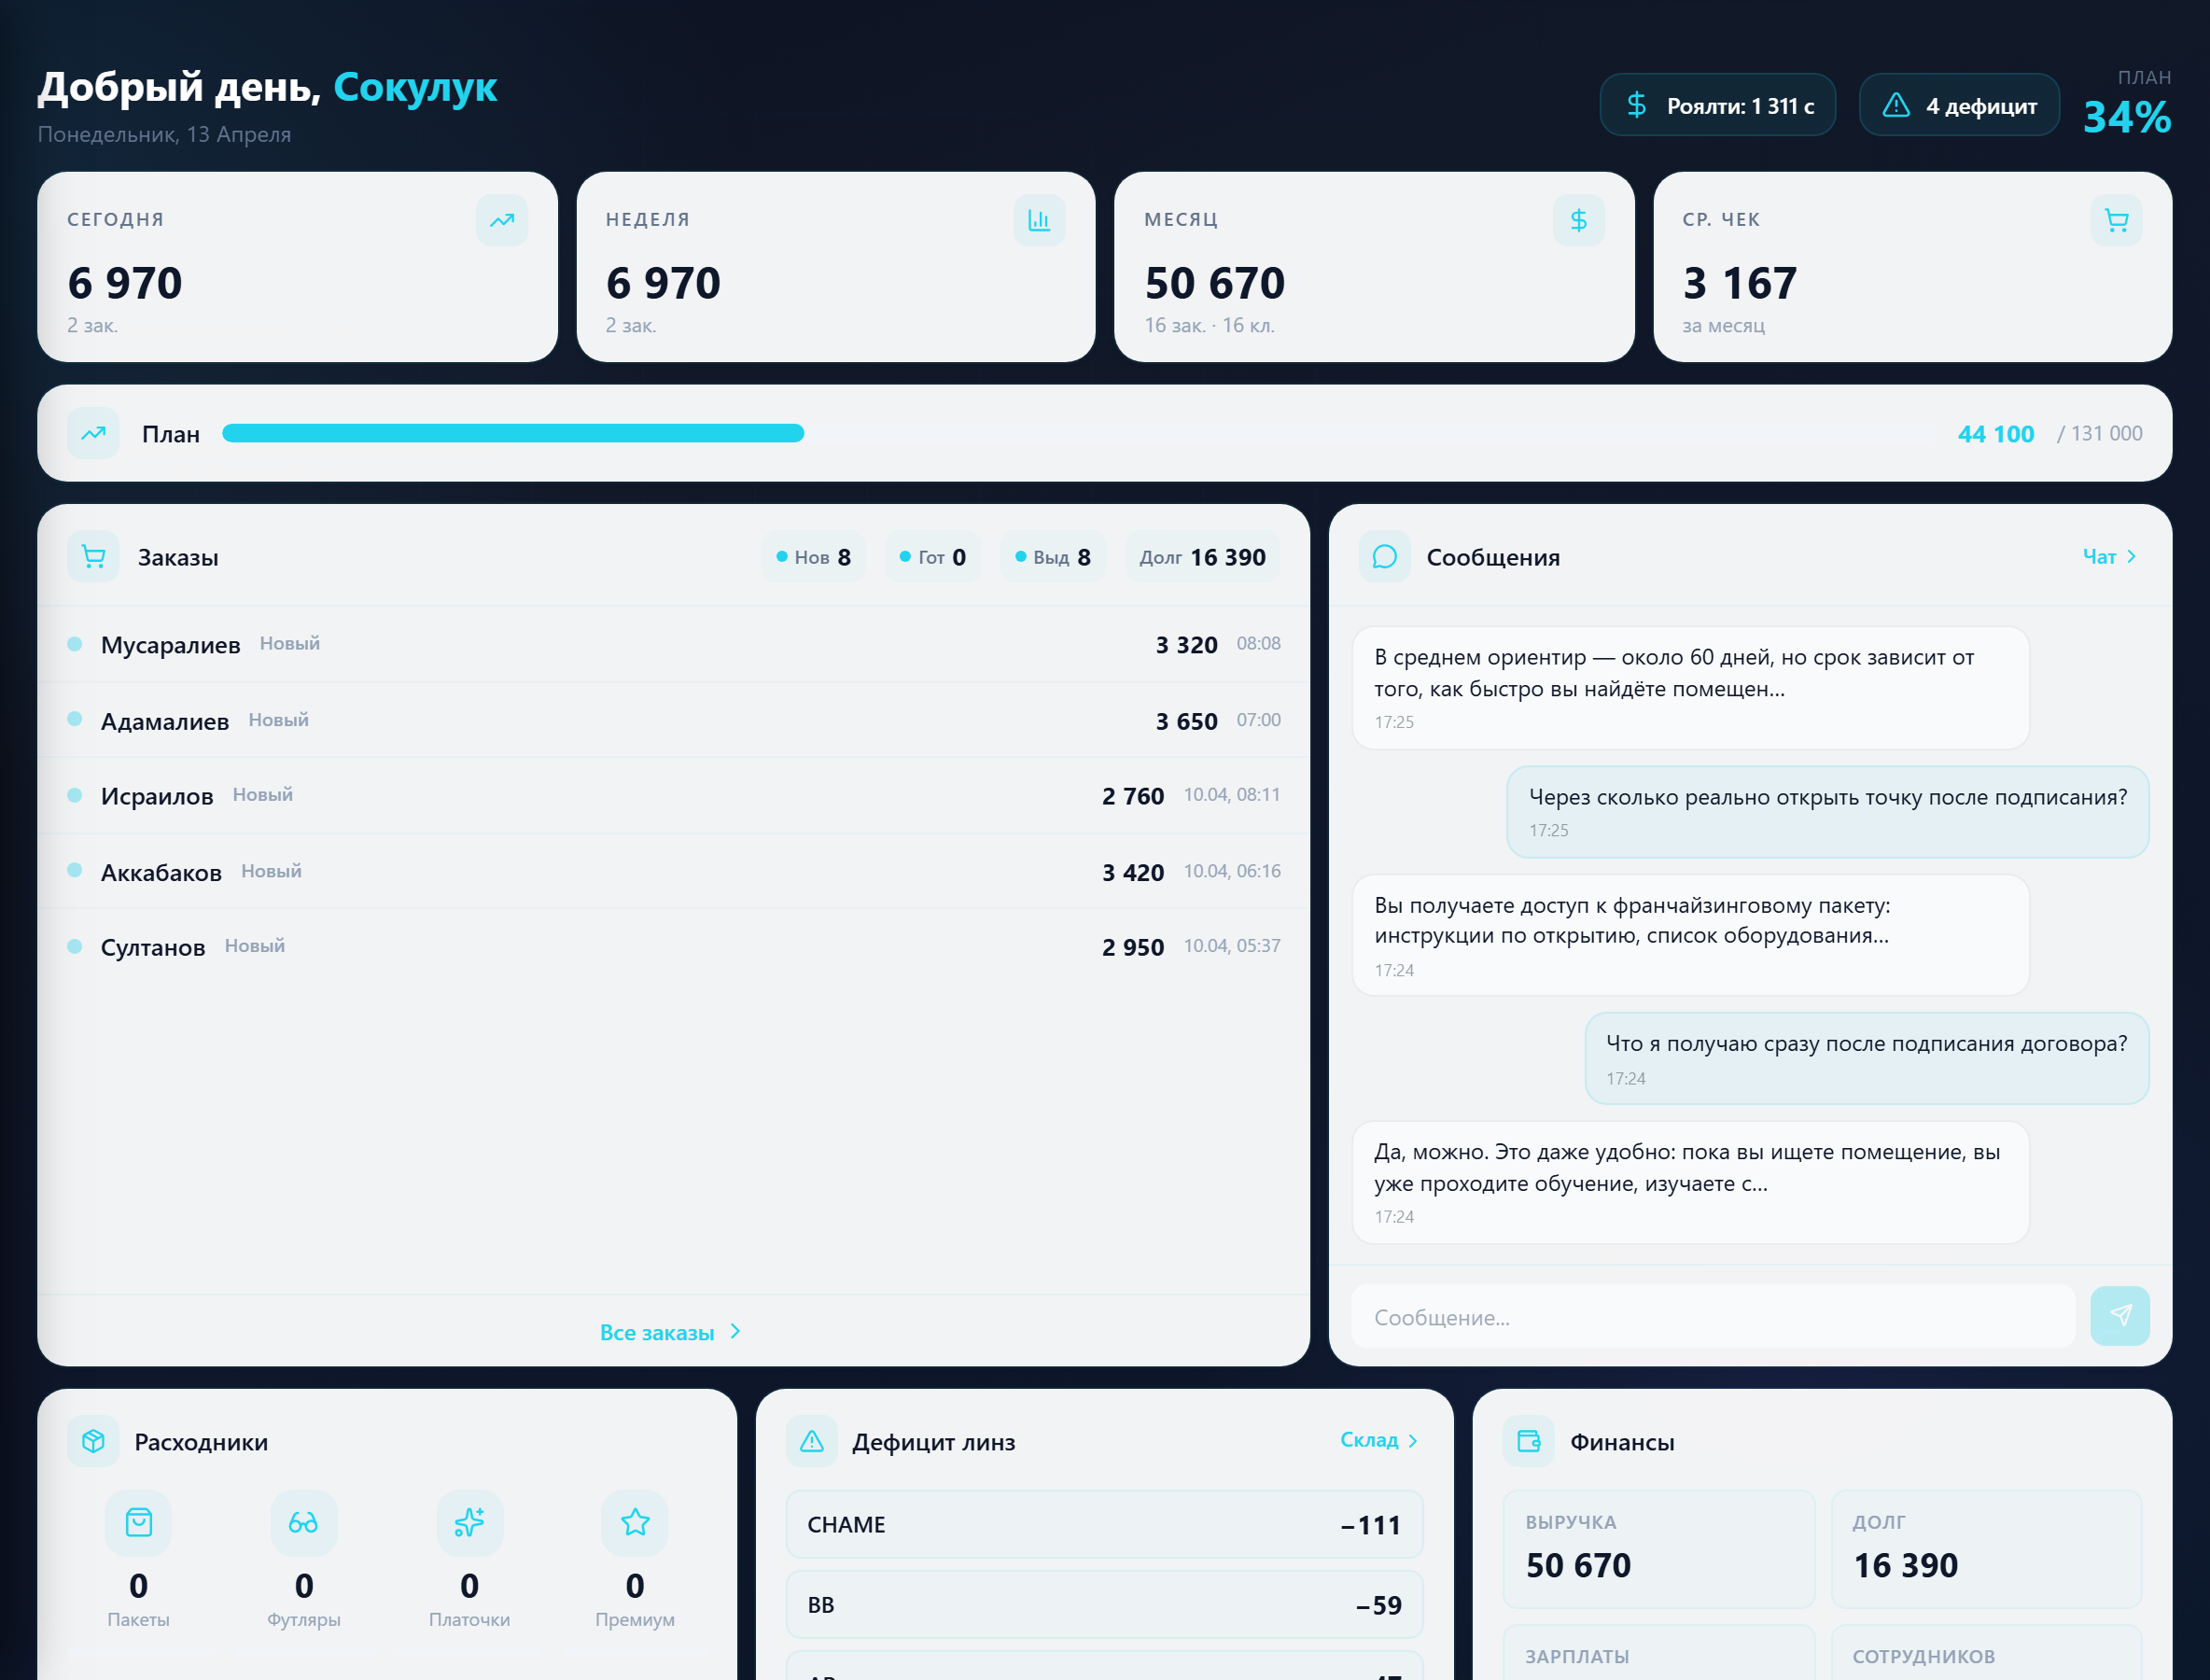The image size is (2210, 1680).
Task: Click the cart icon on Ср. чек card
Action: coord(2116,220)
